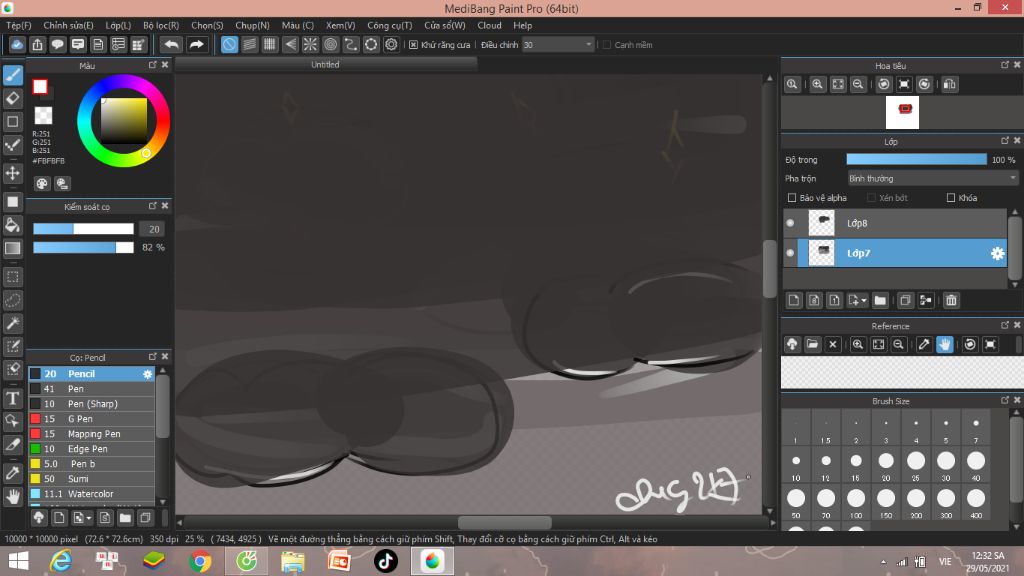Viewport: 1024px width, 576px height.
Task: Open the Cloud menu
Action: pos(489,25)
